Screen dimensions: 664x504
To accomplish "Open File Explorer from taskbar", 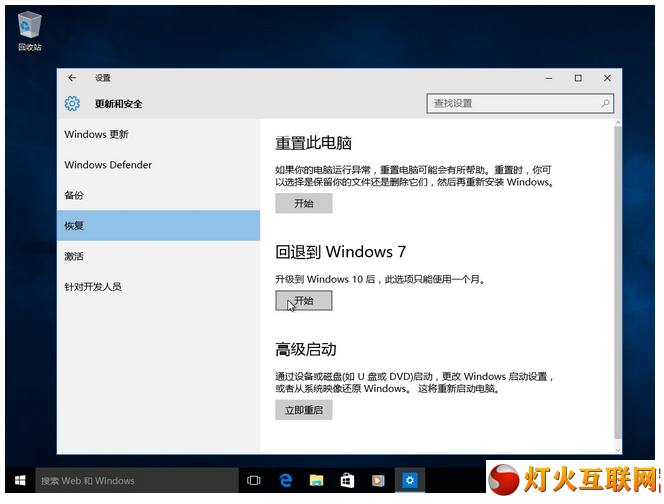I will point(316,480).
